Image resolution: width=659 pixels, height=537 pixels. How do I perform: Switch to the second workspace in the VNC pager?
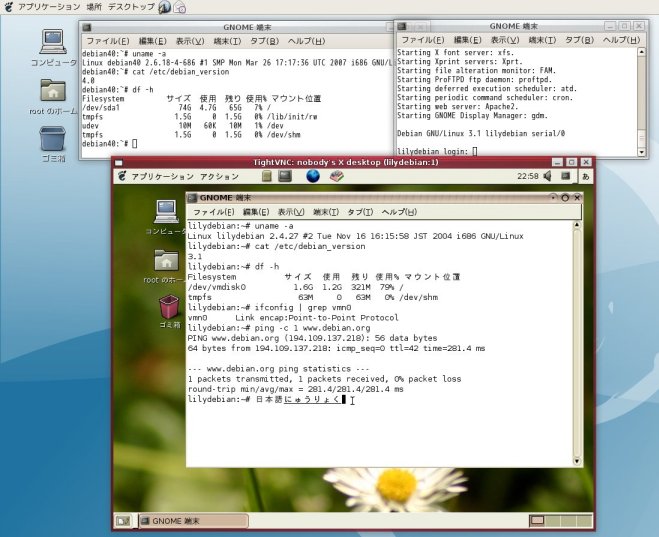click(553, 521)
